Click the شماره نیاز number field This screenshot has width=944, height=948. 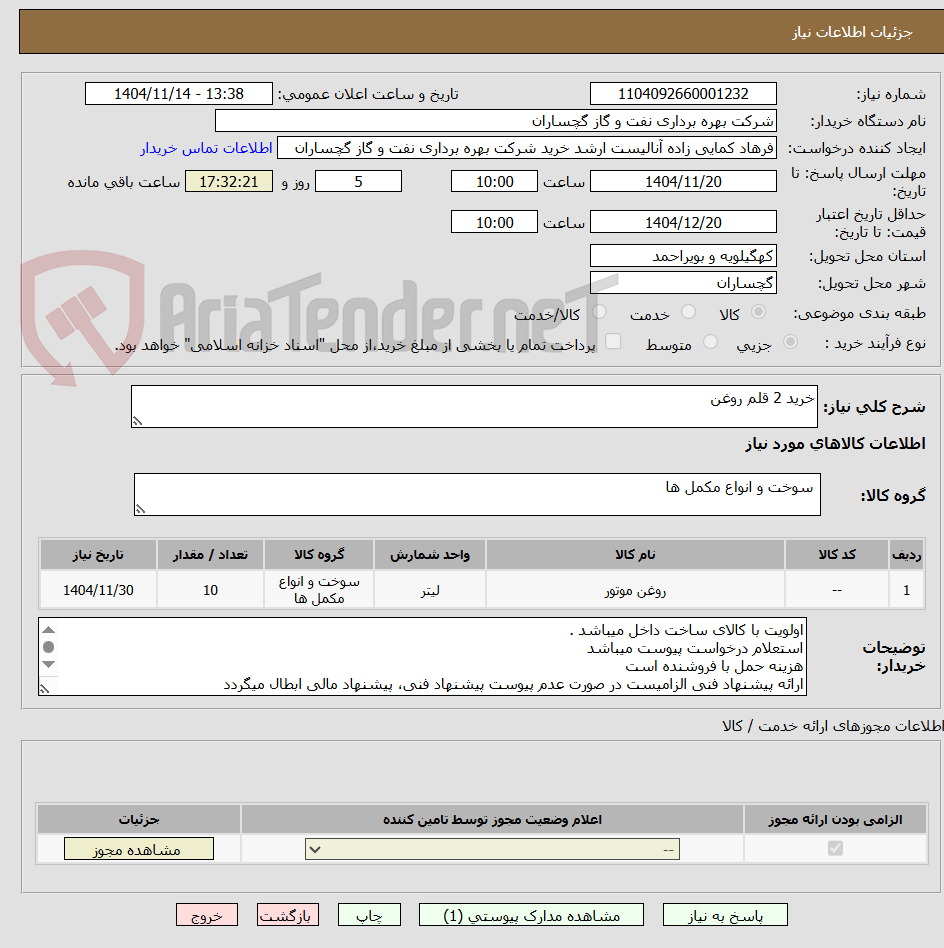click(683, 94)
